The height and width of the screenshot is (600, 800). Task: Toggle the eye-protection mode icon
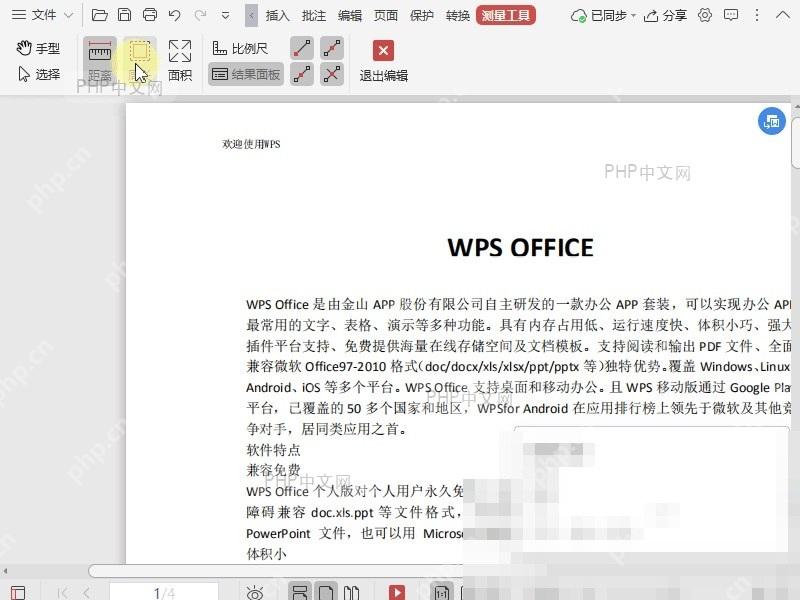click(x=255, y=593)
